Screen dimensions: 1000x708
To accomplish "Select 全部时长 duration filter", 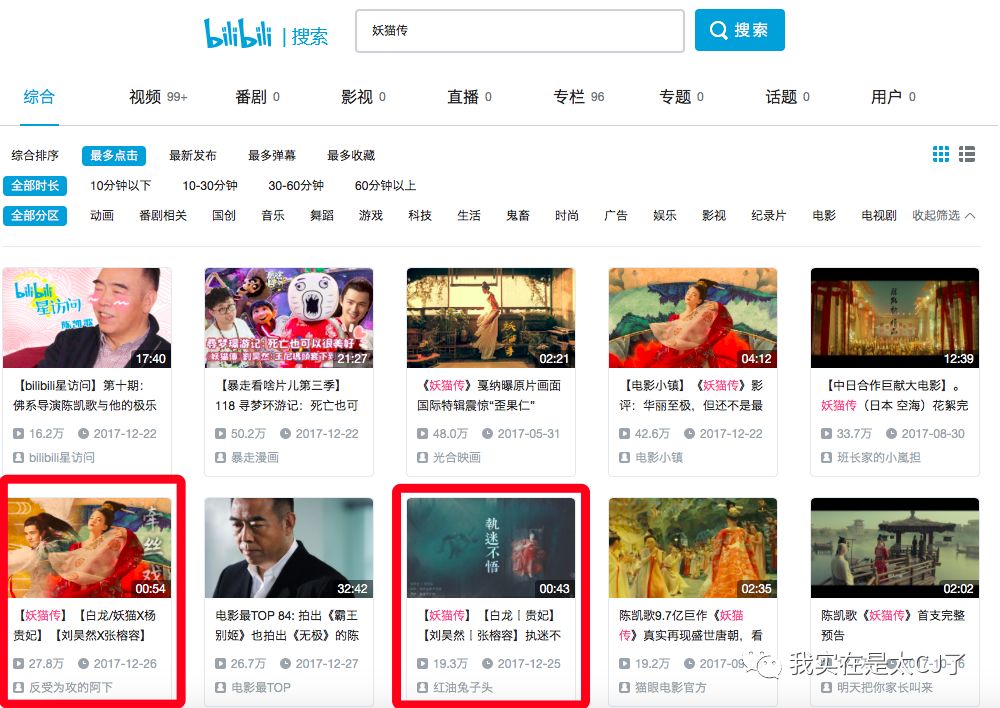I will tap(35, 186).
